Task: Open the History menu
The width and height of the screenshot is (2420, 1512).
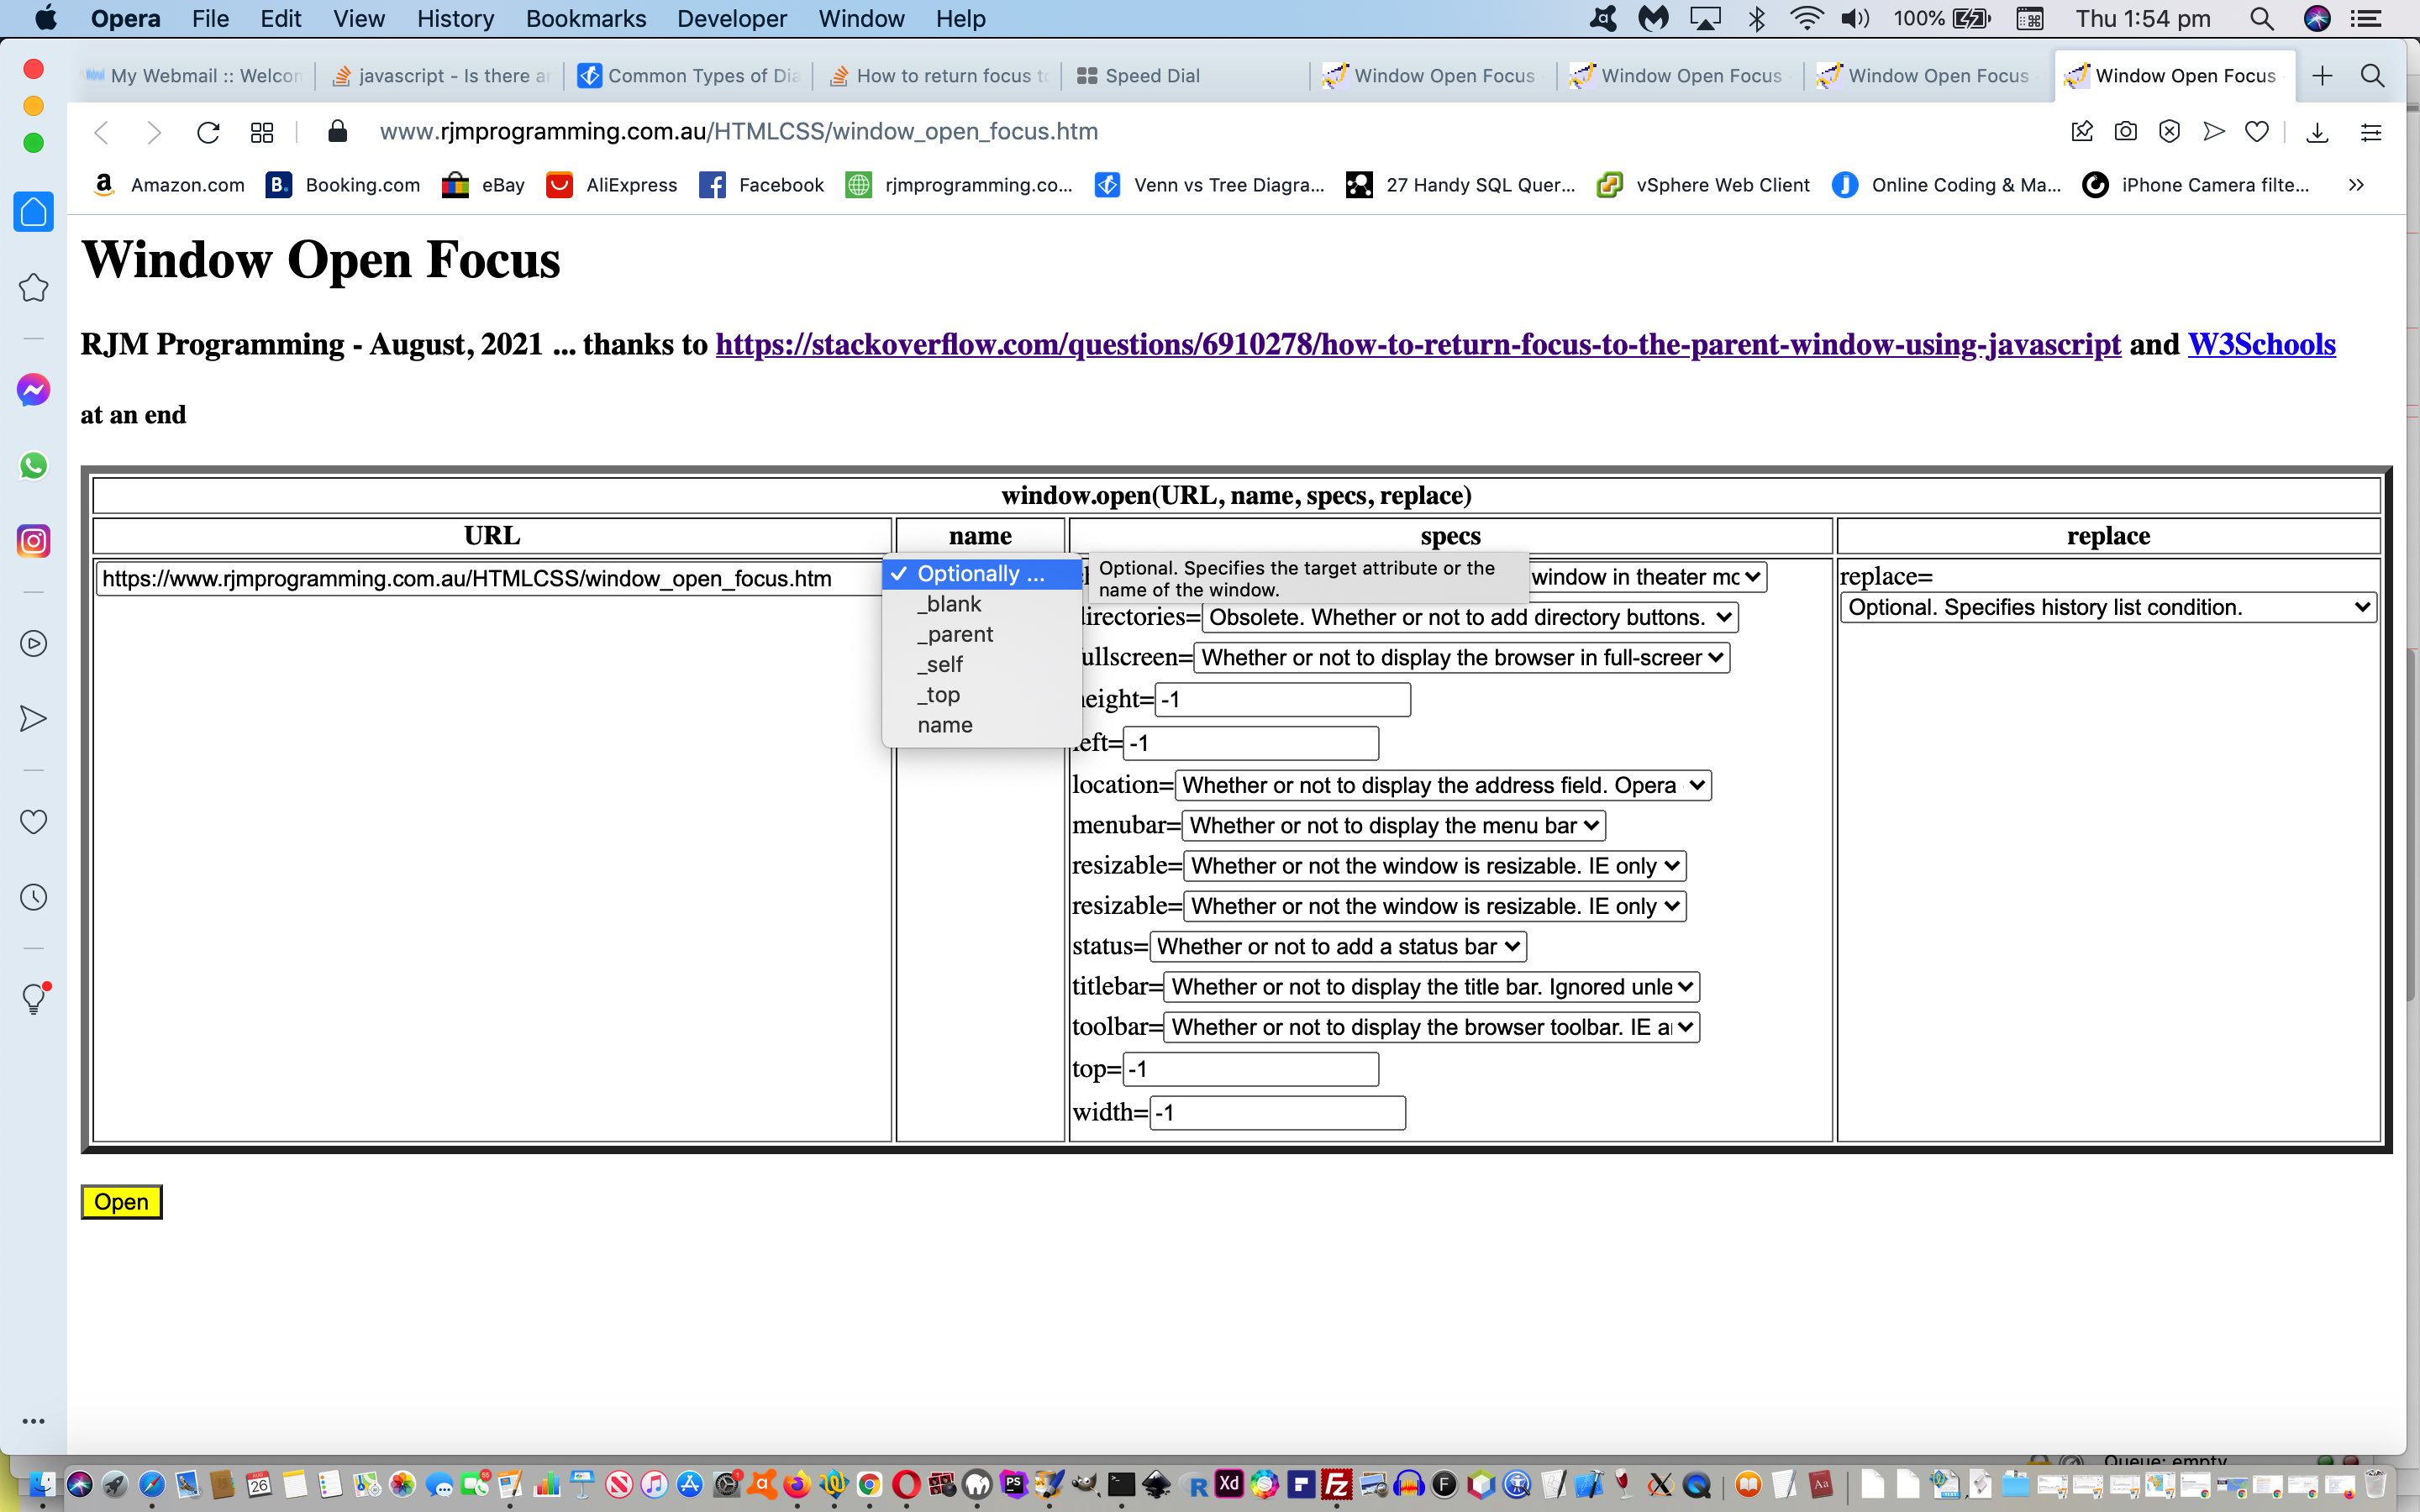Action: click(455, 19)
